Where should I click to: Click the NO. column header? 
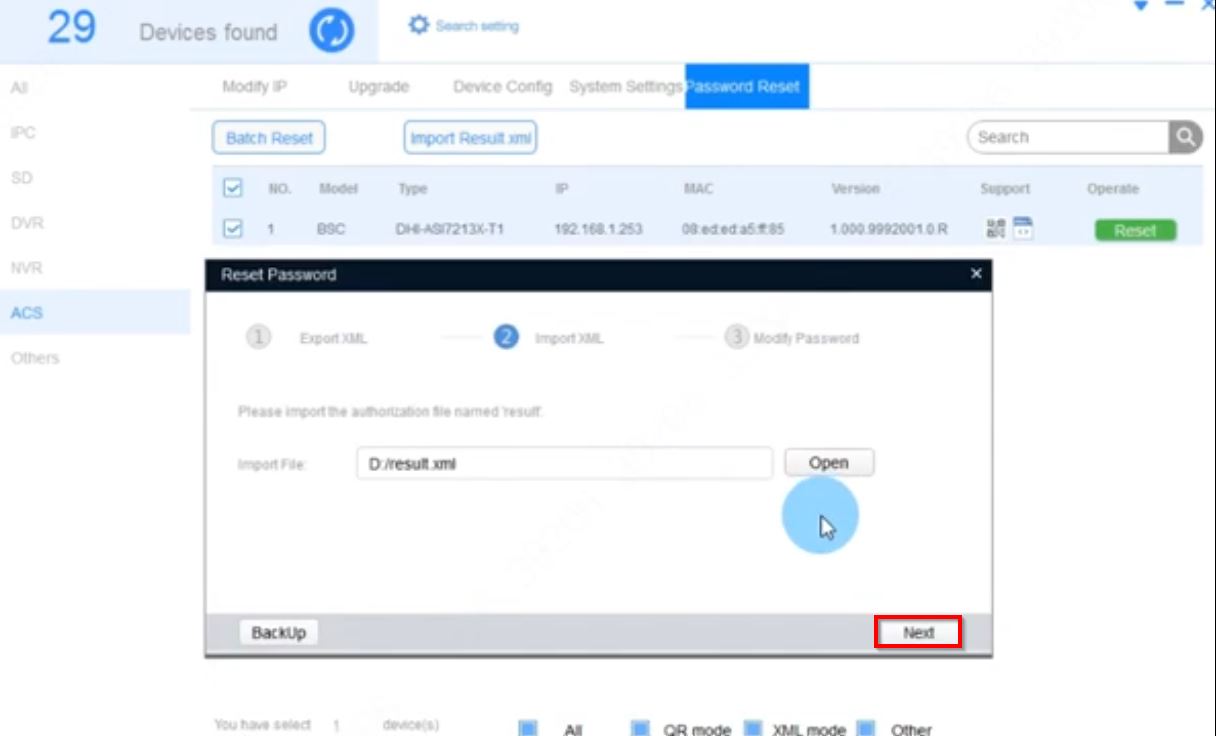(279, 188)
